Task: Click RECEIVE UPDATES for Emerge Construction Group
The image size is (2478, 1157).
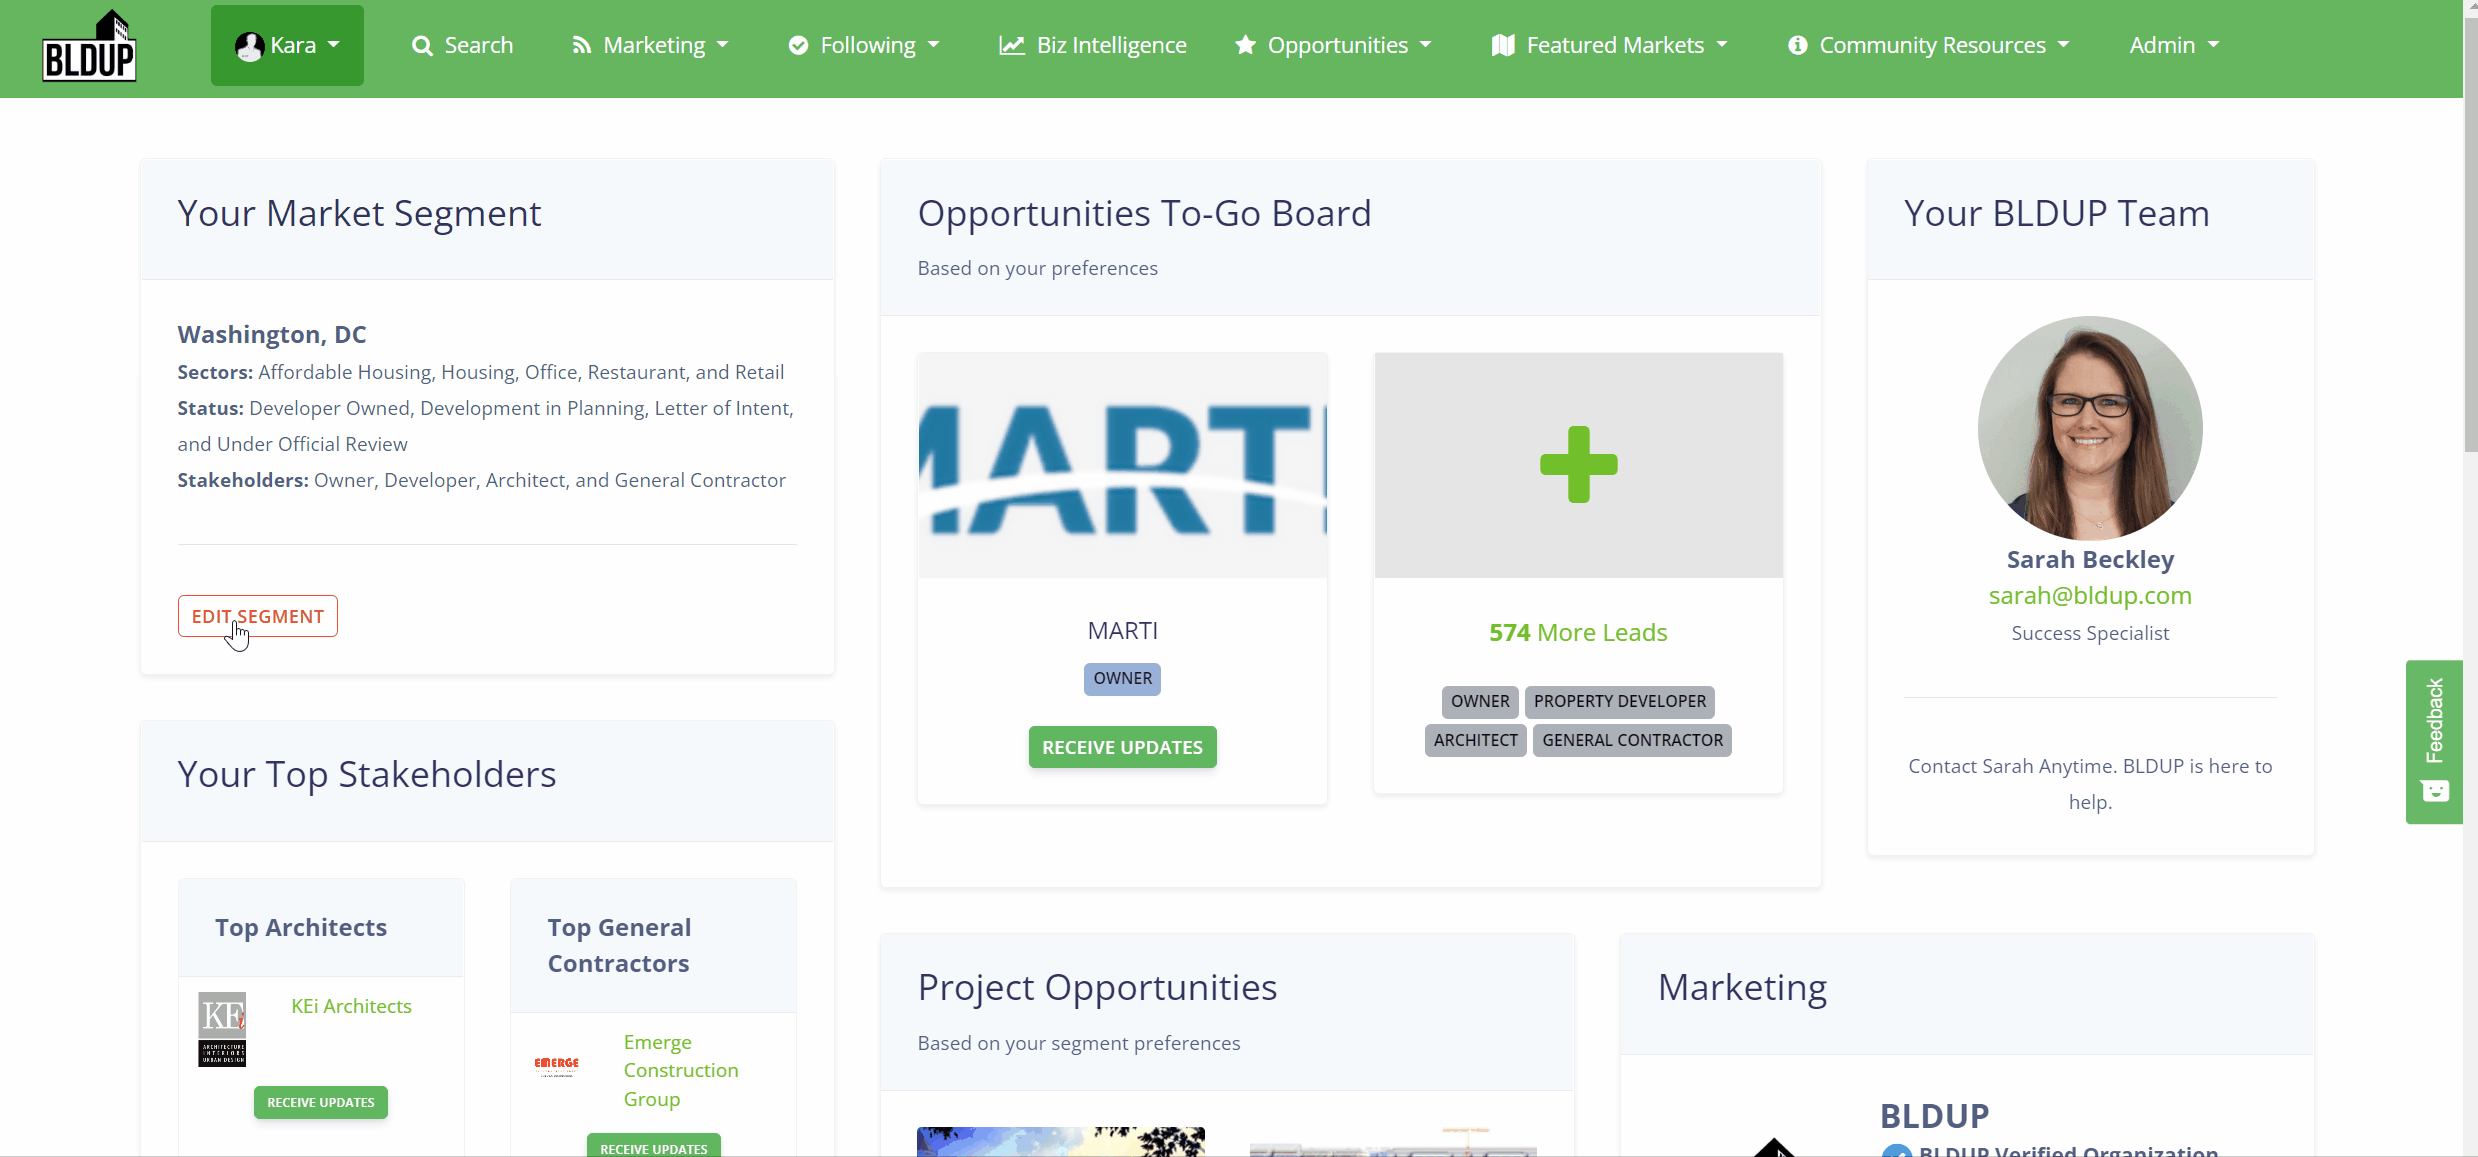Action: point(654,1147)
